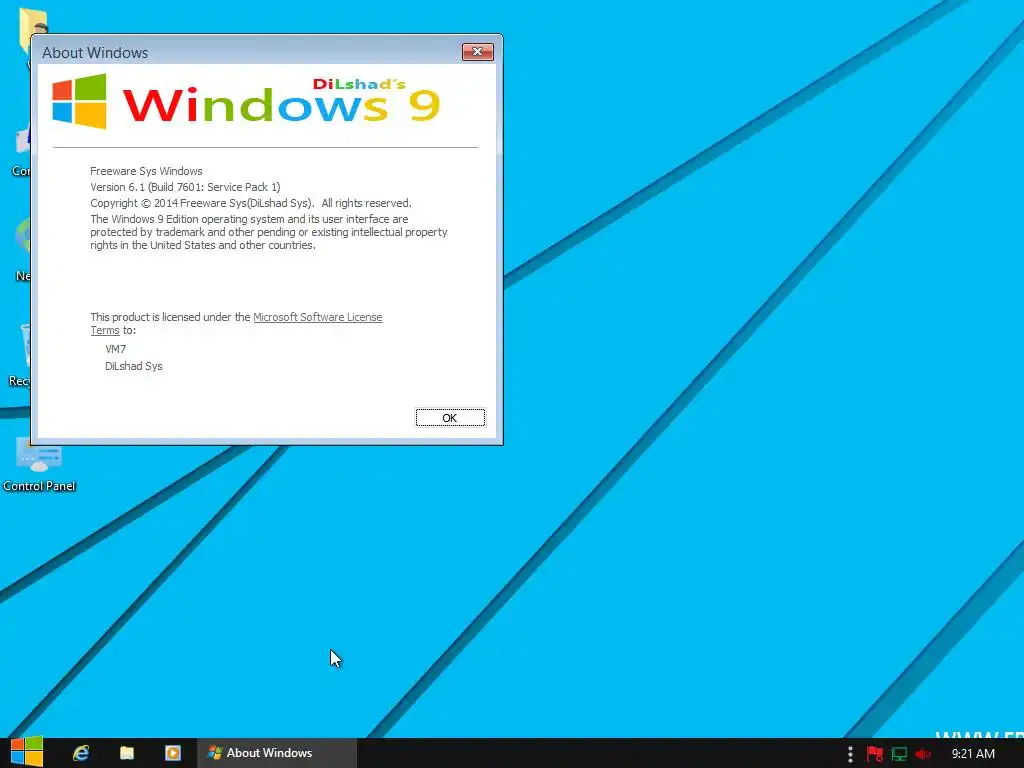
Task: Click the DiLshad Sys licensee line
Action: [134, 366]
